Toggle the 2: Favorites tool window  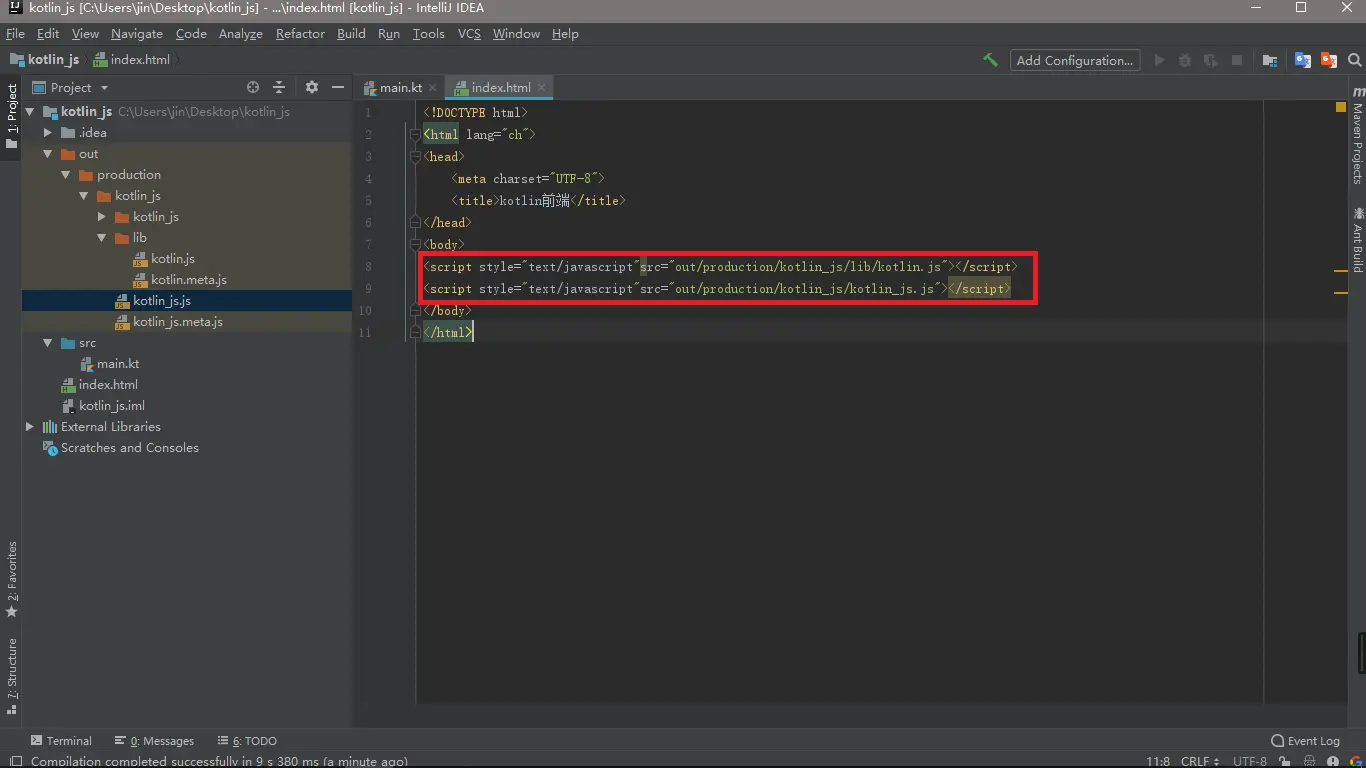click(x=11, y=580)
